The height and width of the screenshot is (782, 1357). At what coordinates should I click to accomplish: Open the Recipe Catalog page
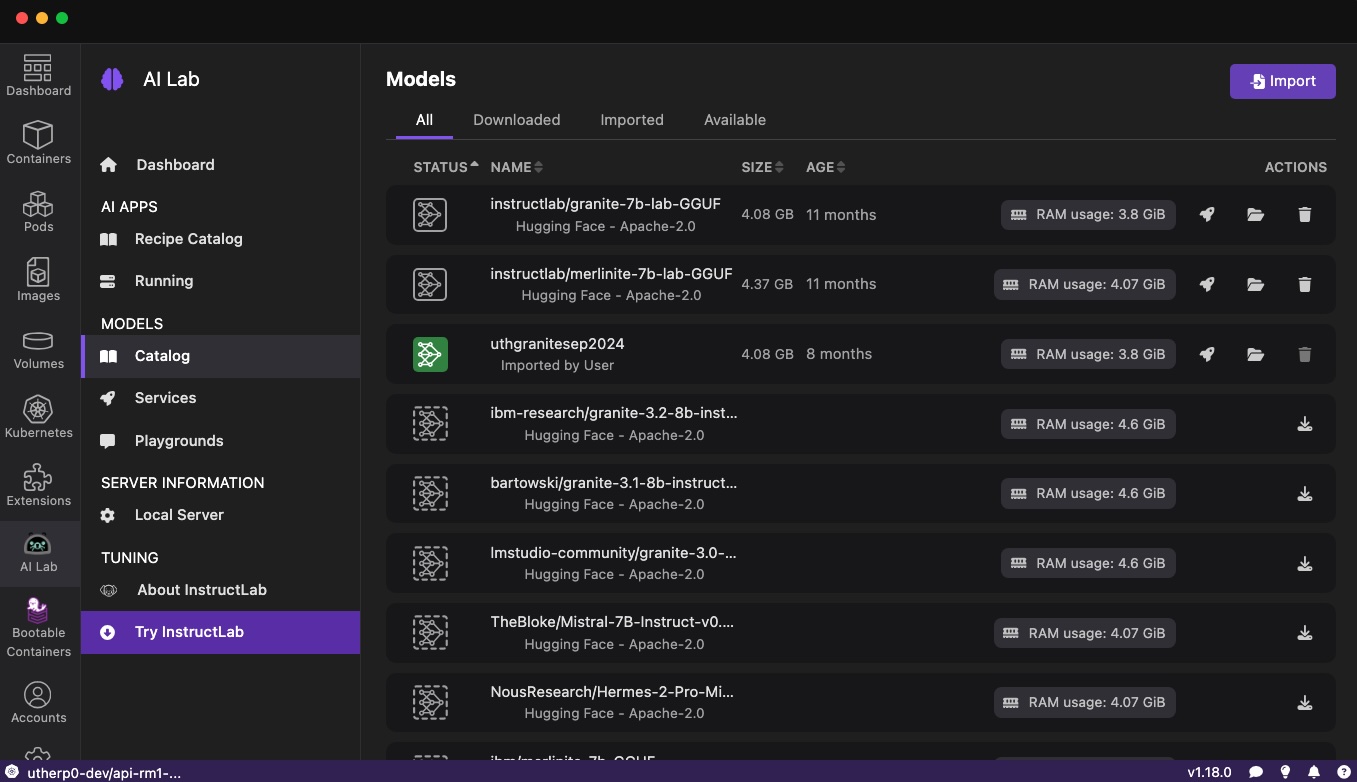click(x=188, y=239)
